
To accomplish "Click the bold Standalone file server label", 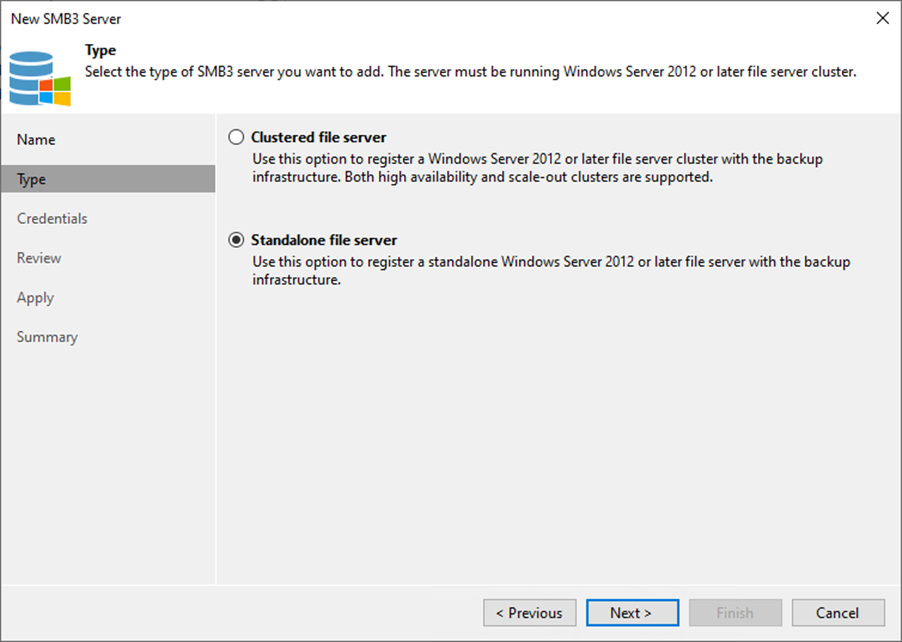I will pos(324,240).
